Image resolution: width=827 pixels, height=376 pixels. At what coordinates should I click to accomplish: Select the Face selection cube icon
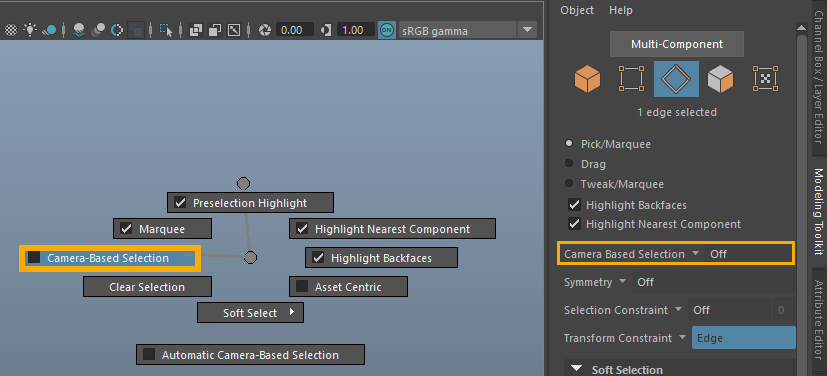click(x=720, y=79)
